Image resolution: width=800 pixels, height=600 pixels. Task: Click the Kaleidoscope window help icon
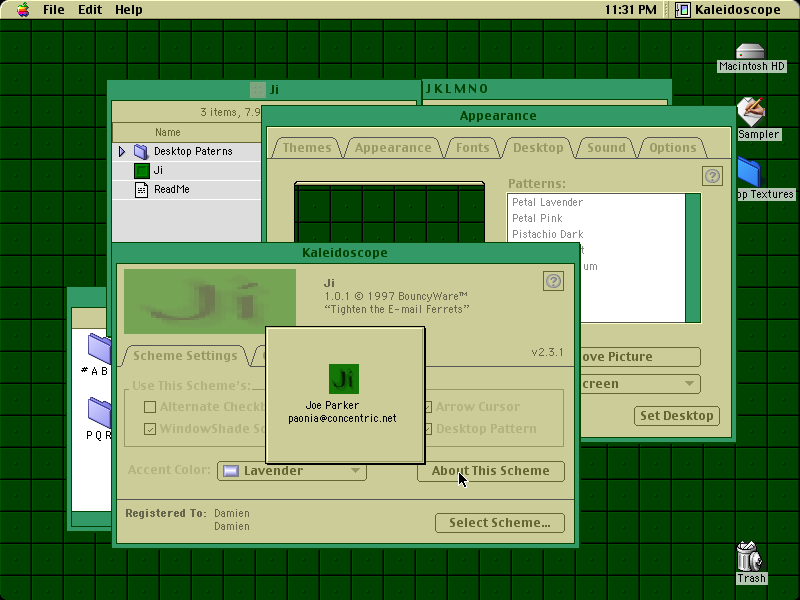tap(554, 281)
